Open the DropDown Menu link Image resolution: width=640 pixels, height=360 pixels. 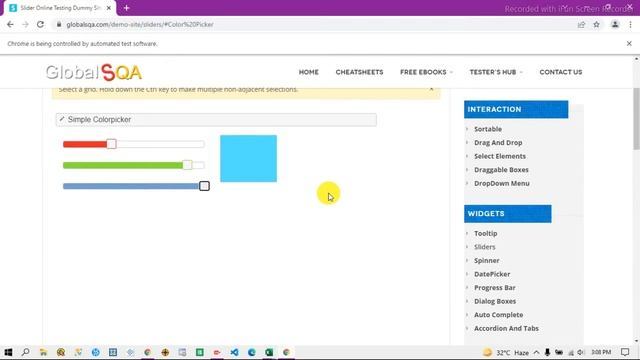pos(502,183)
